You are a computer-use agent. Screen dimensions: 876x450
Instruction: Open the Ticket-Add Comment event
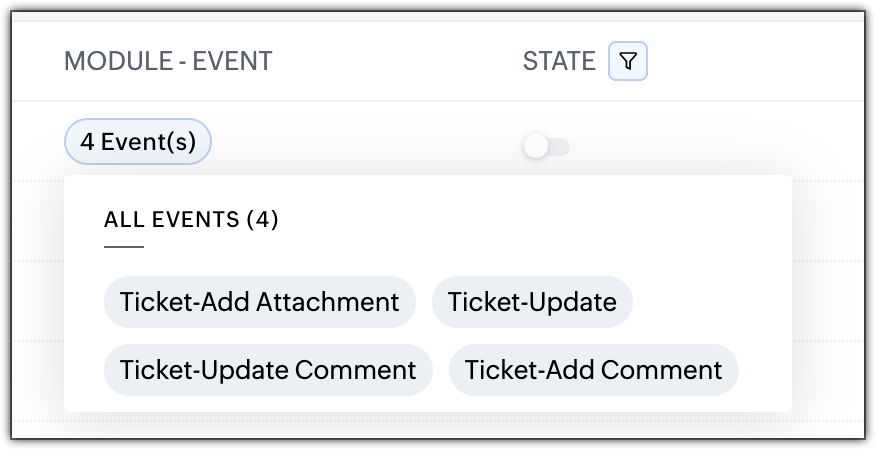click(x=593, y=370)
